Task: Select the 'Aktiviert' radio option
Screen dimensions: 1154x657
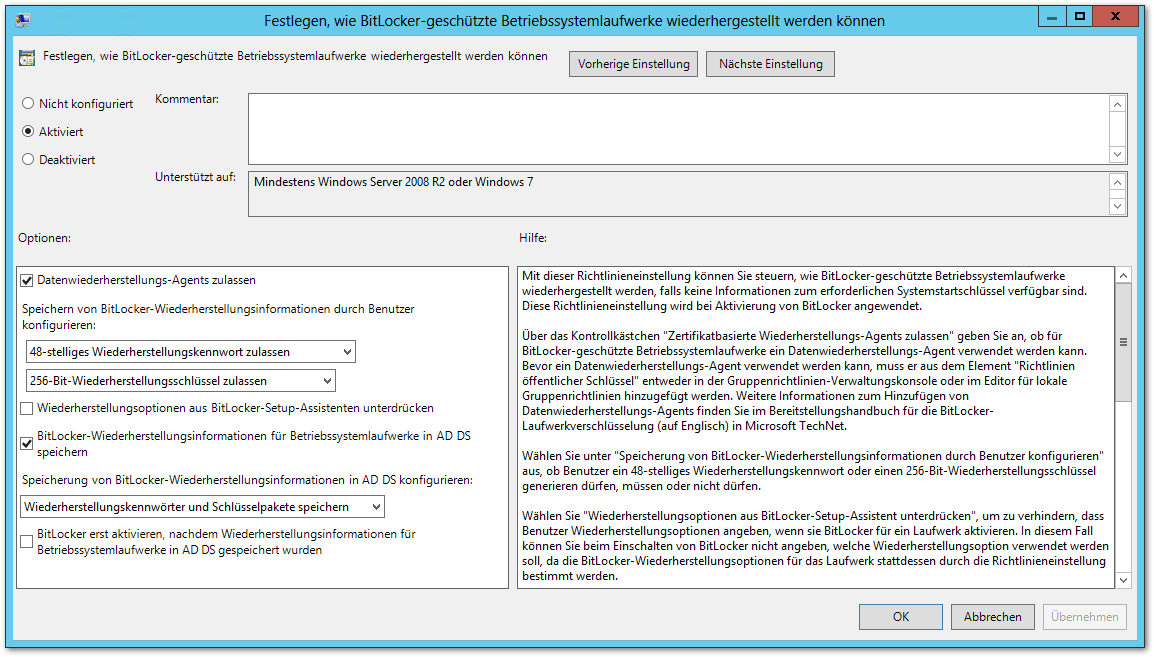Action: pyautogui.click(x=28, y=131)
